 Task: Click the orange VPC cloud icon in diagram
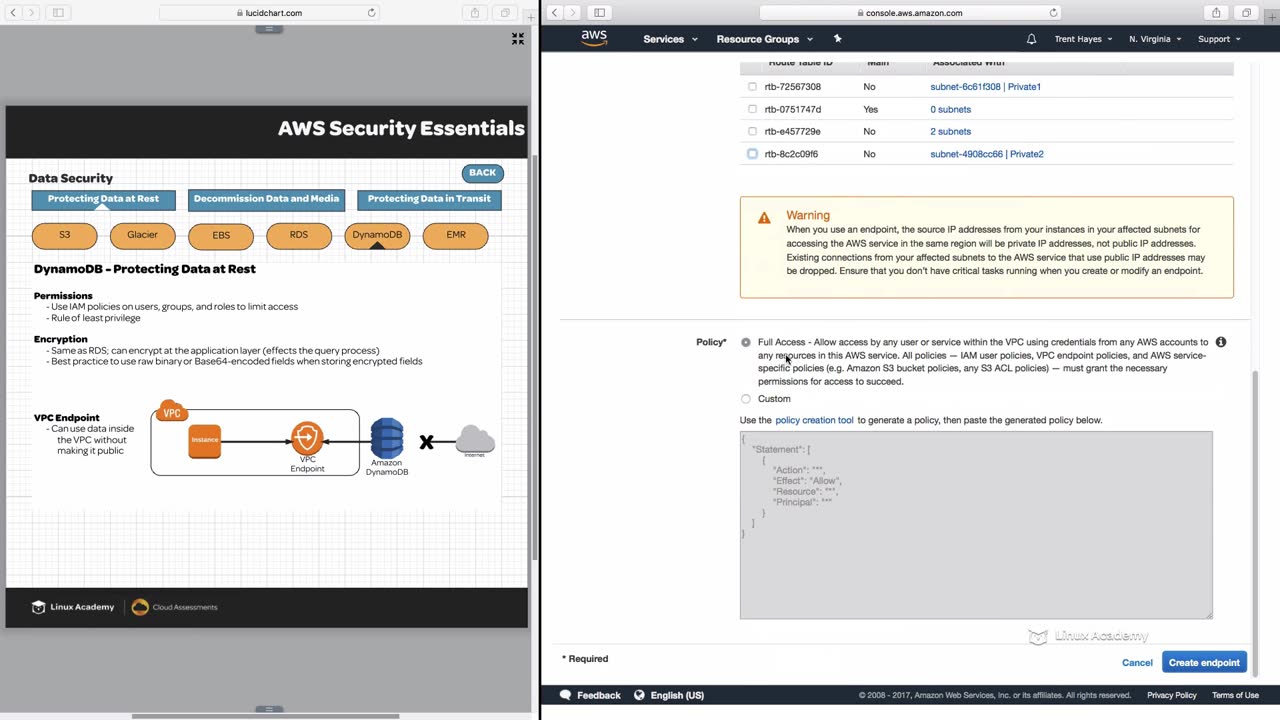[172, 412]
